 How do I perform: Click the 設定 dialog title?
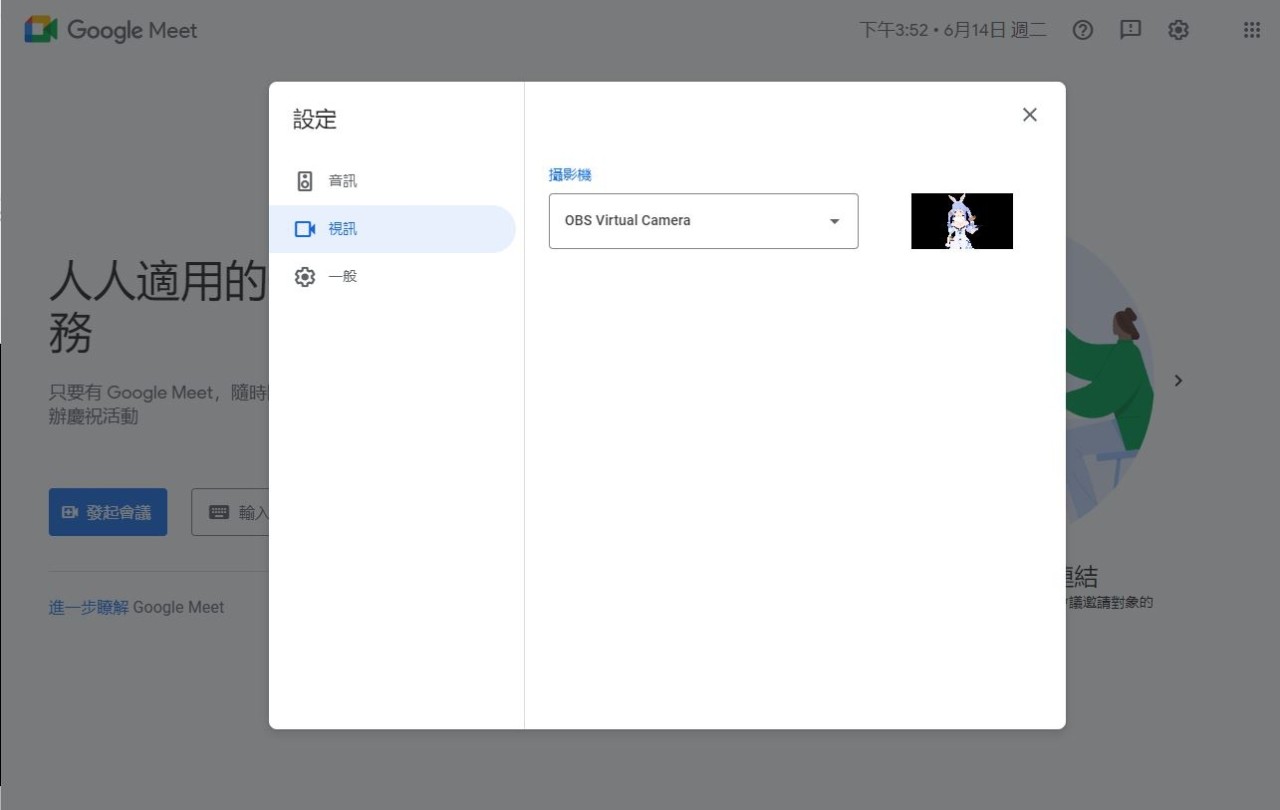coord(315,120)
